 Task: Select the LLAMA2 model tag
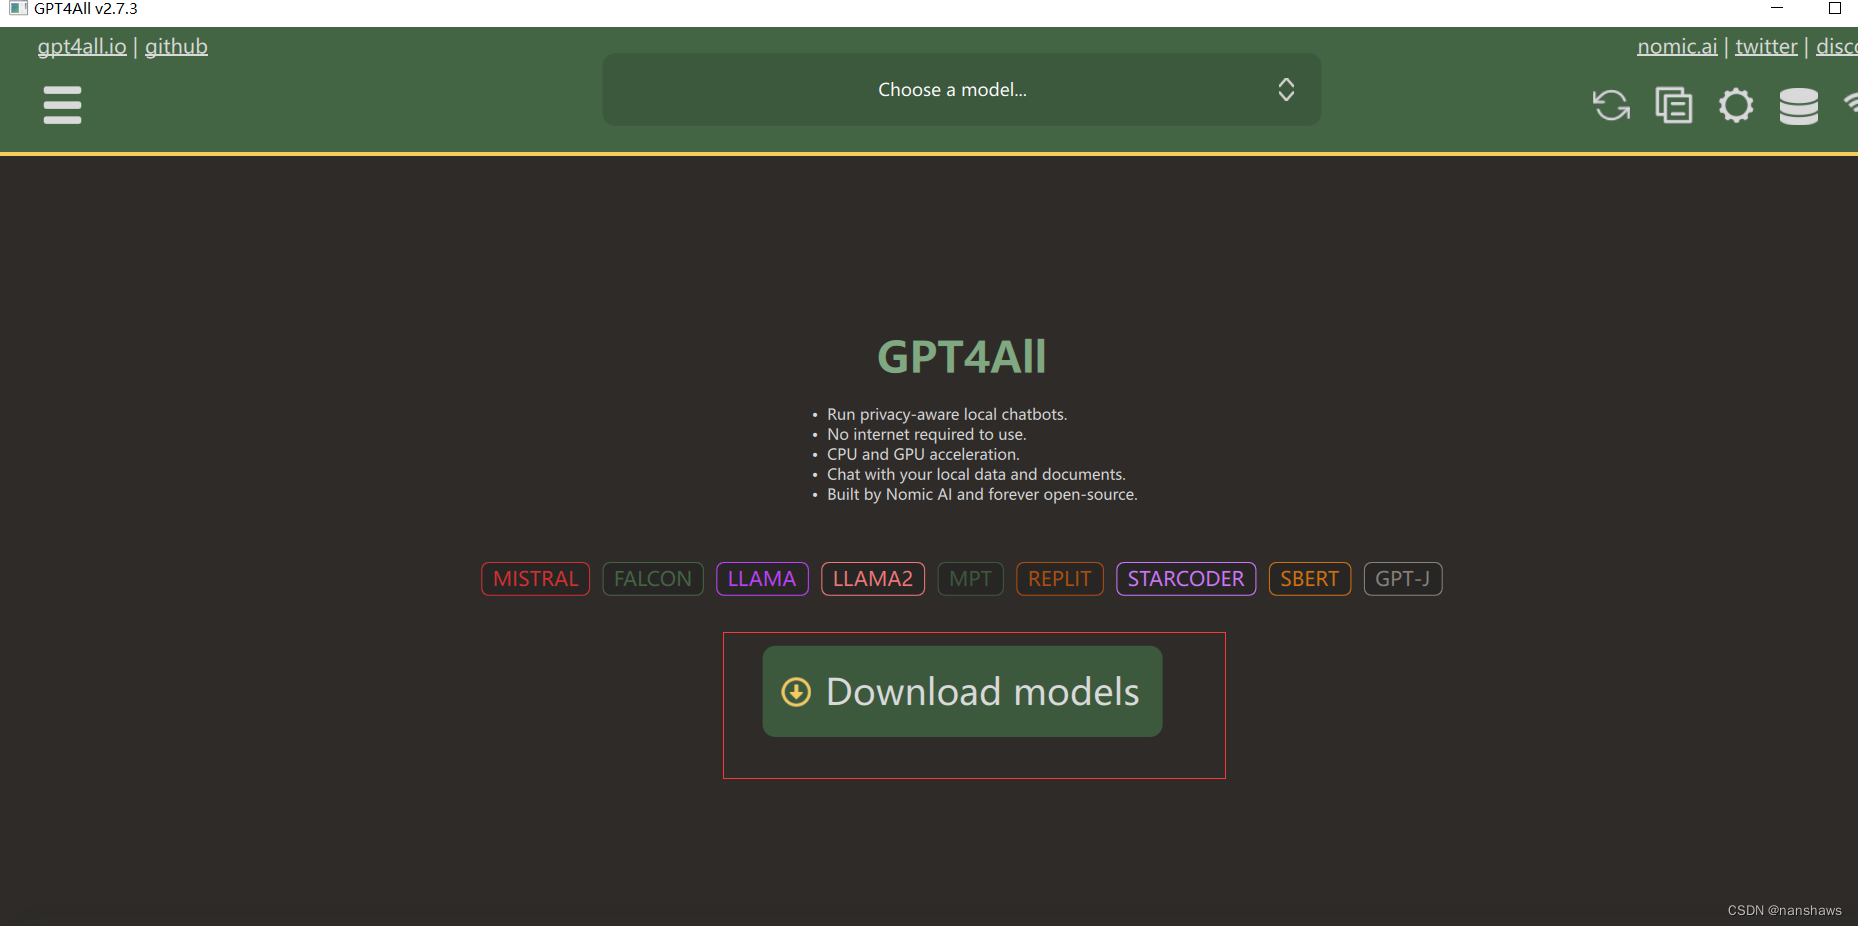(x=873, y=579)
